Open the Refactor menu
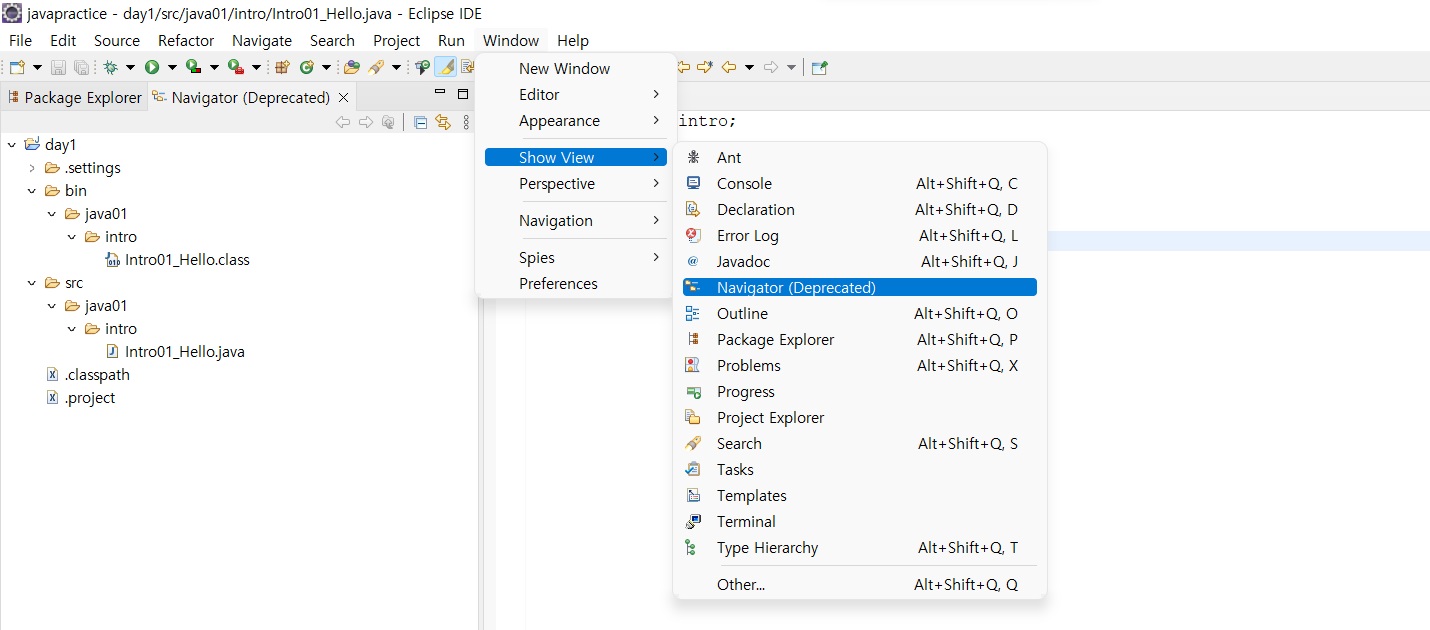 click(x=186, y=41)
